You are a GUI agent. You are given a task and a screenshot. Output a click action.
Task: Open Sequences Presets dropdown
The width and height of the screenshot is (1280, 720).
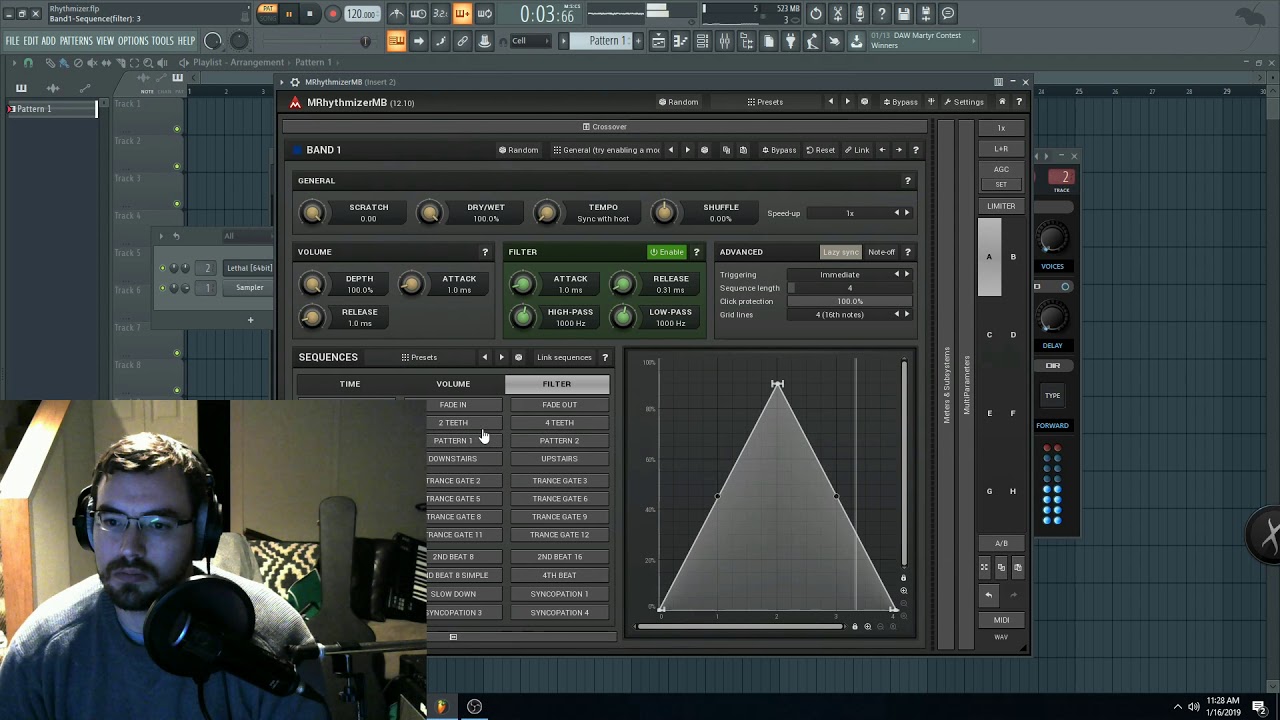(419, 357)
